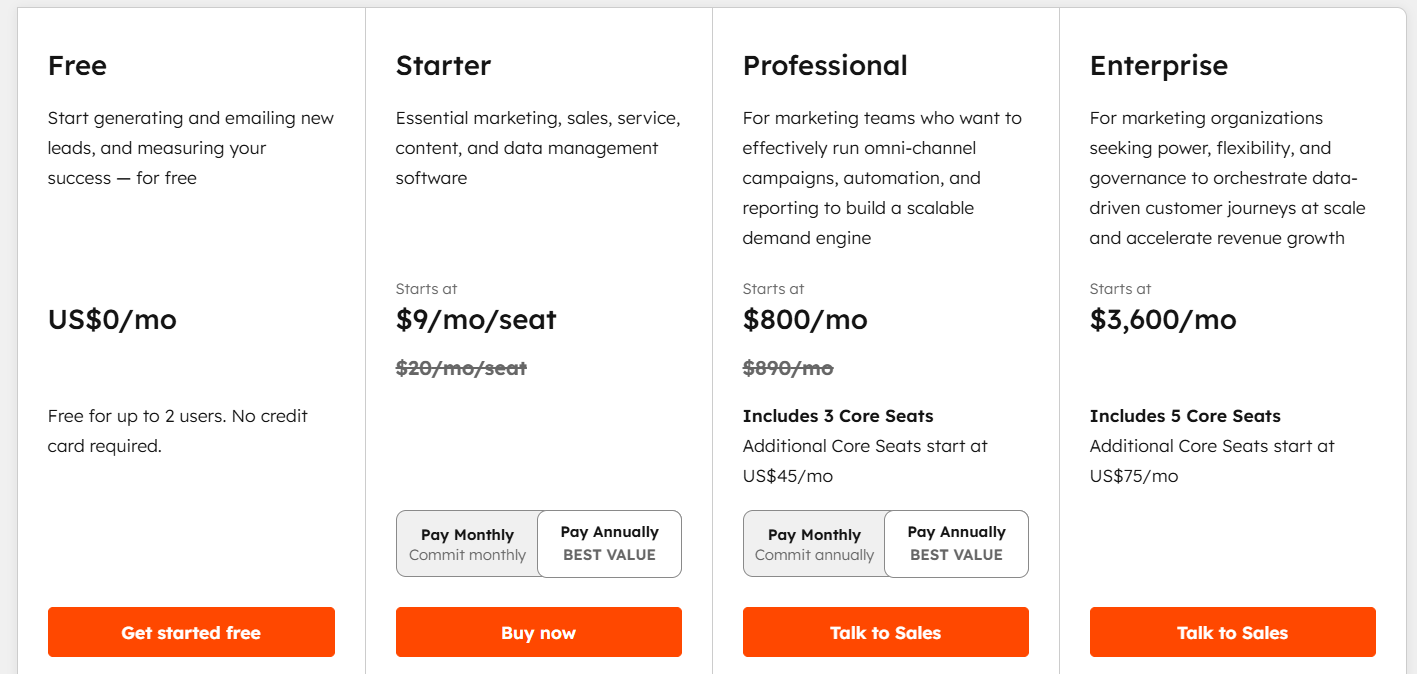Click the Free plan heading

click(x=76, y=66)
